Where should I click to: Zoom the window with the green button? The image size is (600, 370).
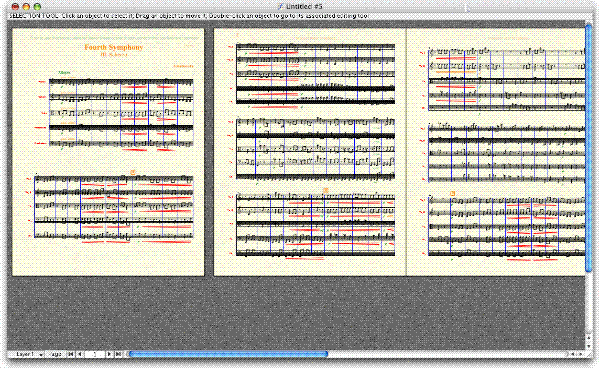(x=37, y=7)
